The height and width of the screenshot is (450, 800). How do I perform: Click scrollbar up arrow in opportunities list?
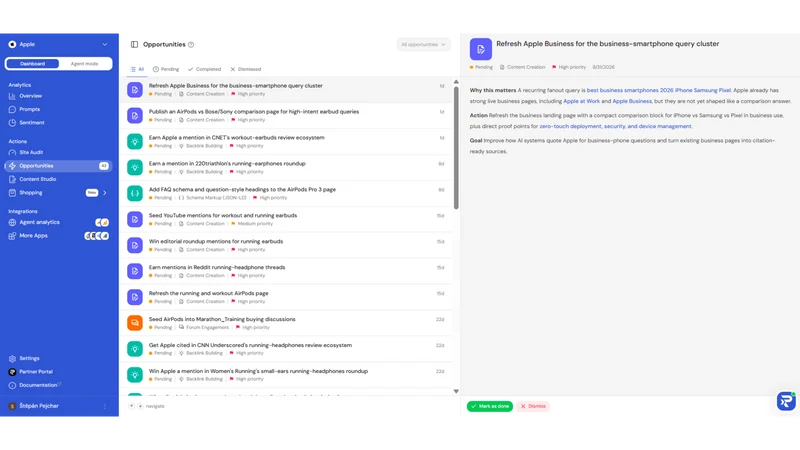456,82
